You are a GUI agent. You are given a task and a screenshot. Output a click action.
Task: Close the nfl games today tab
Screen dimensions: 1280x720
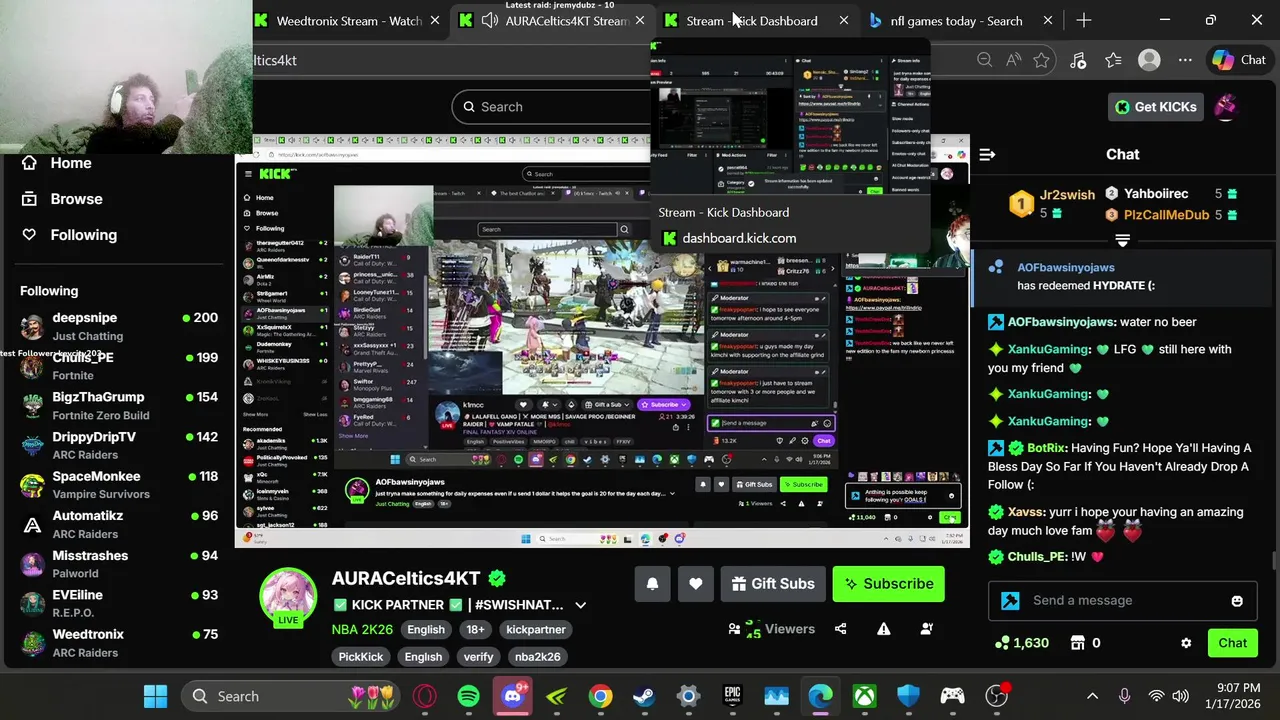point(1047,20)
